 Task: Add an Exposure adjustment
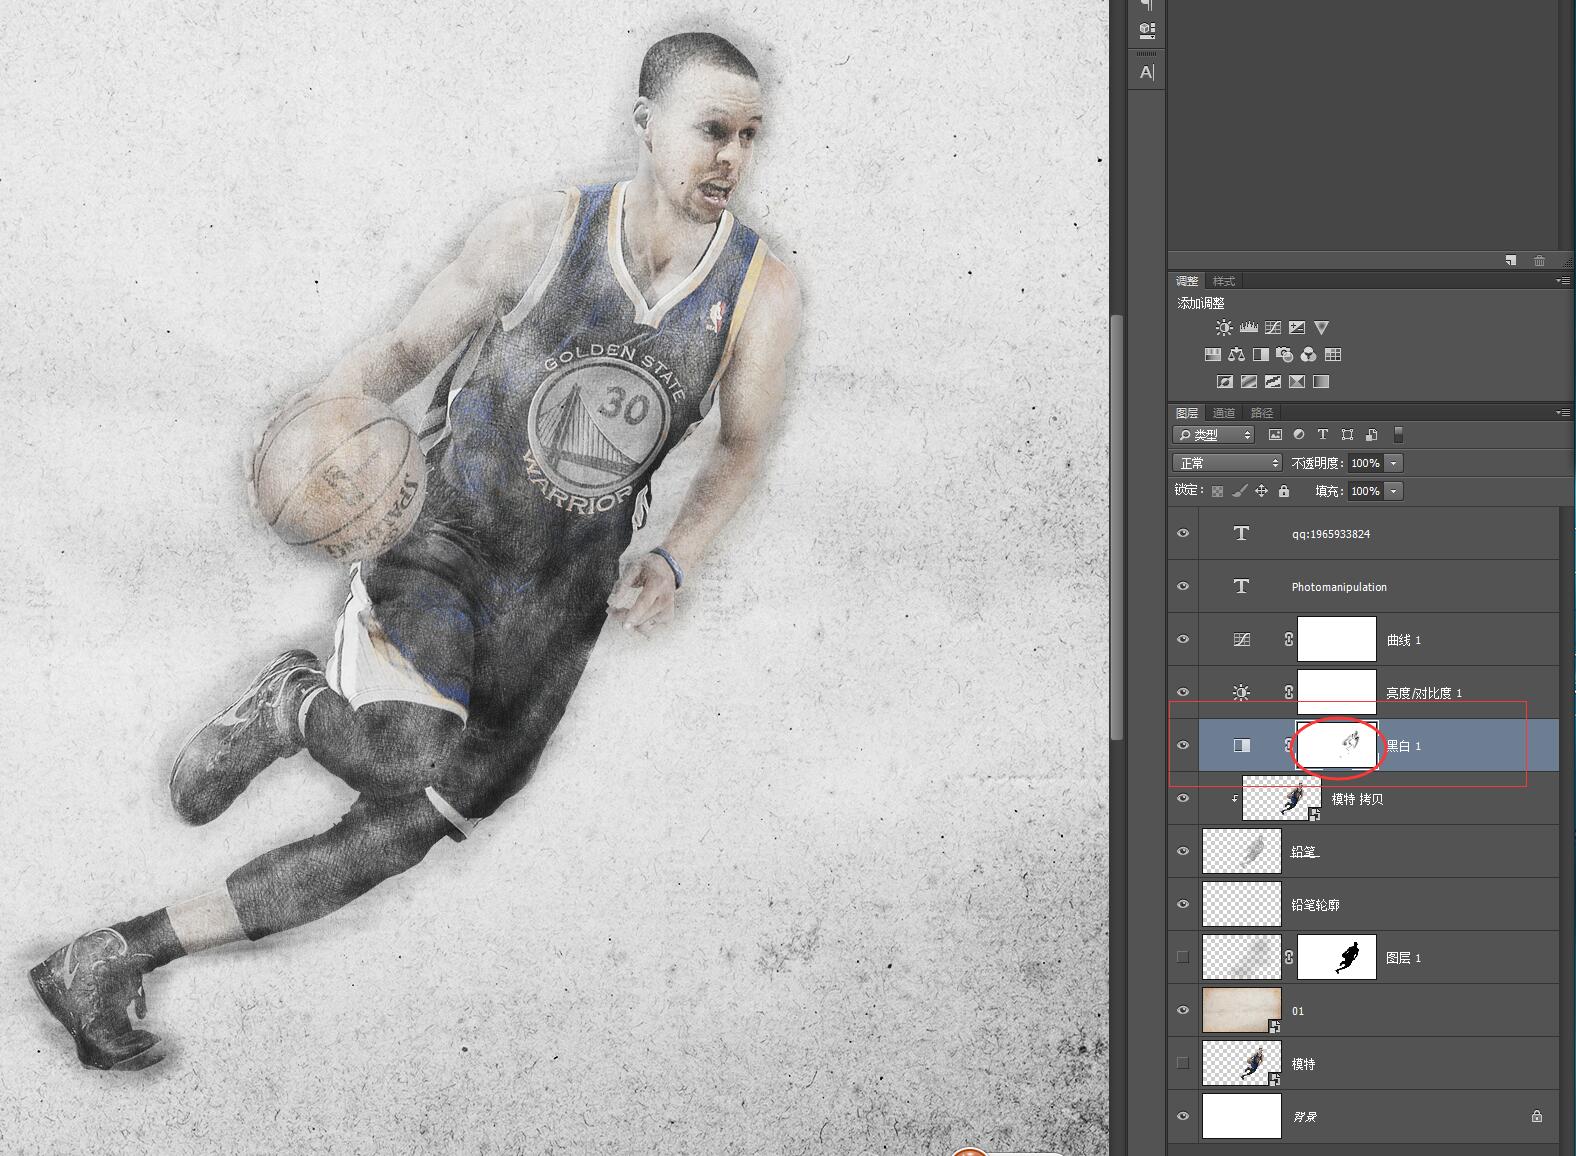click(1297, 327)
